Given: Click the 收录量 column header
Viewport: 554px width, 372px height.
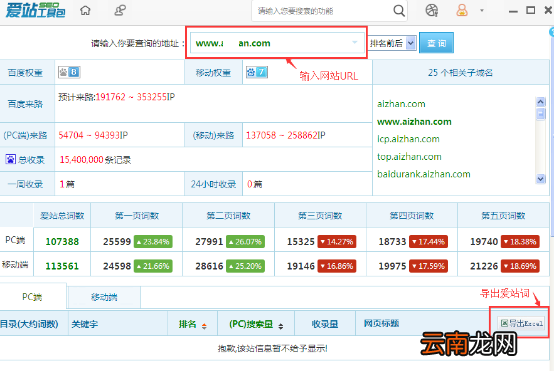Looking at the screenshot, I should [325, 324].
